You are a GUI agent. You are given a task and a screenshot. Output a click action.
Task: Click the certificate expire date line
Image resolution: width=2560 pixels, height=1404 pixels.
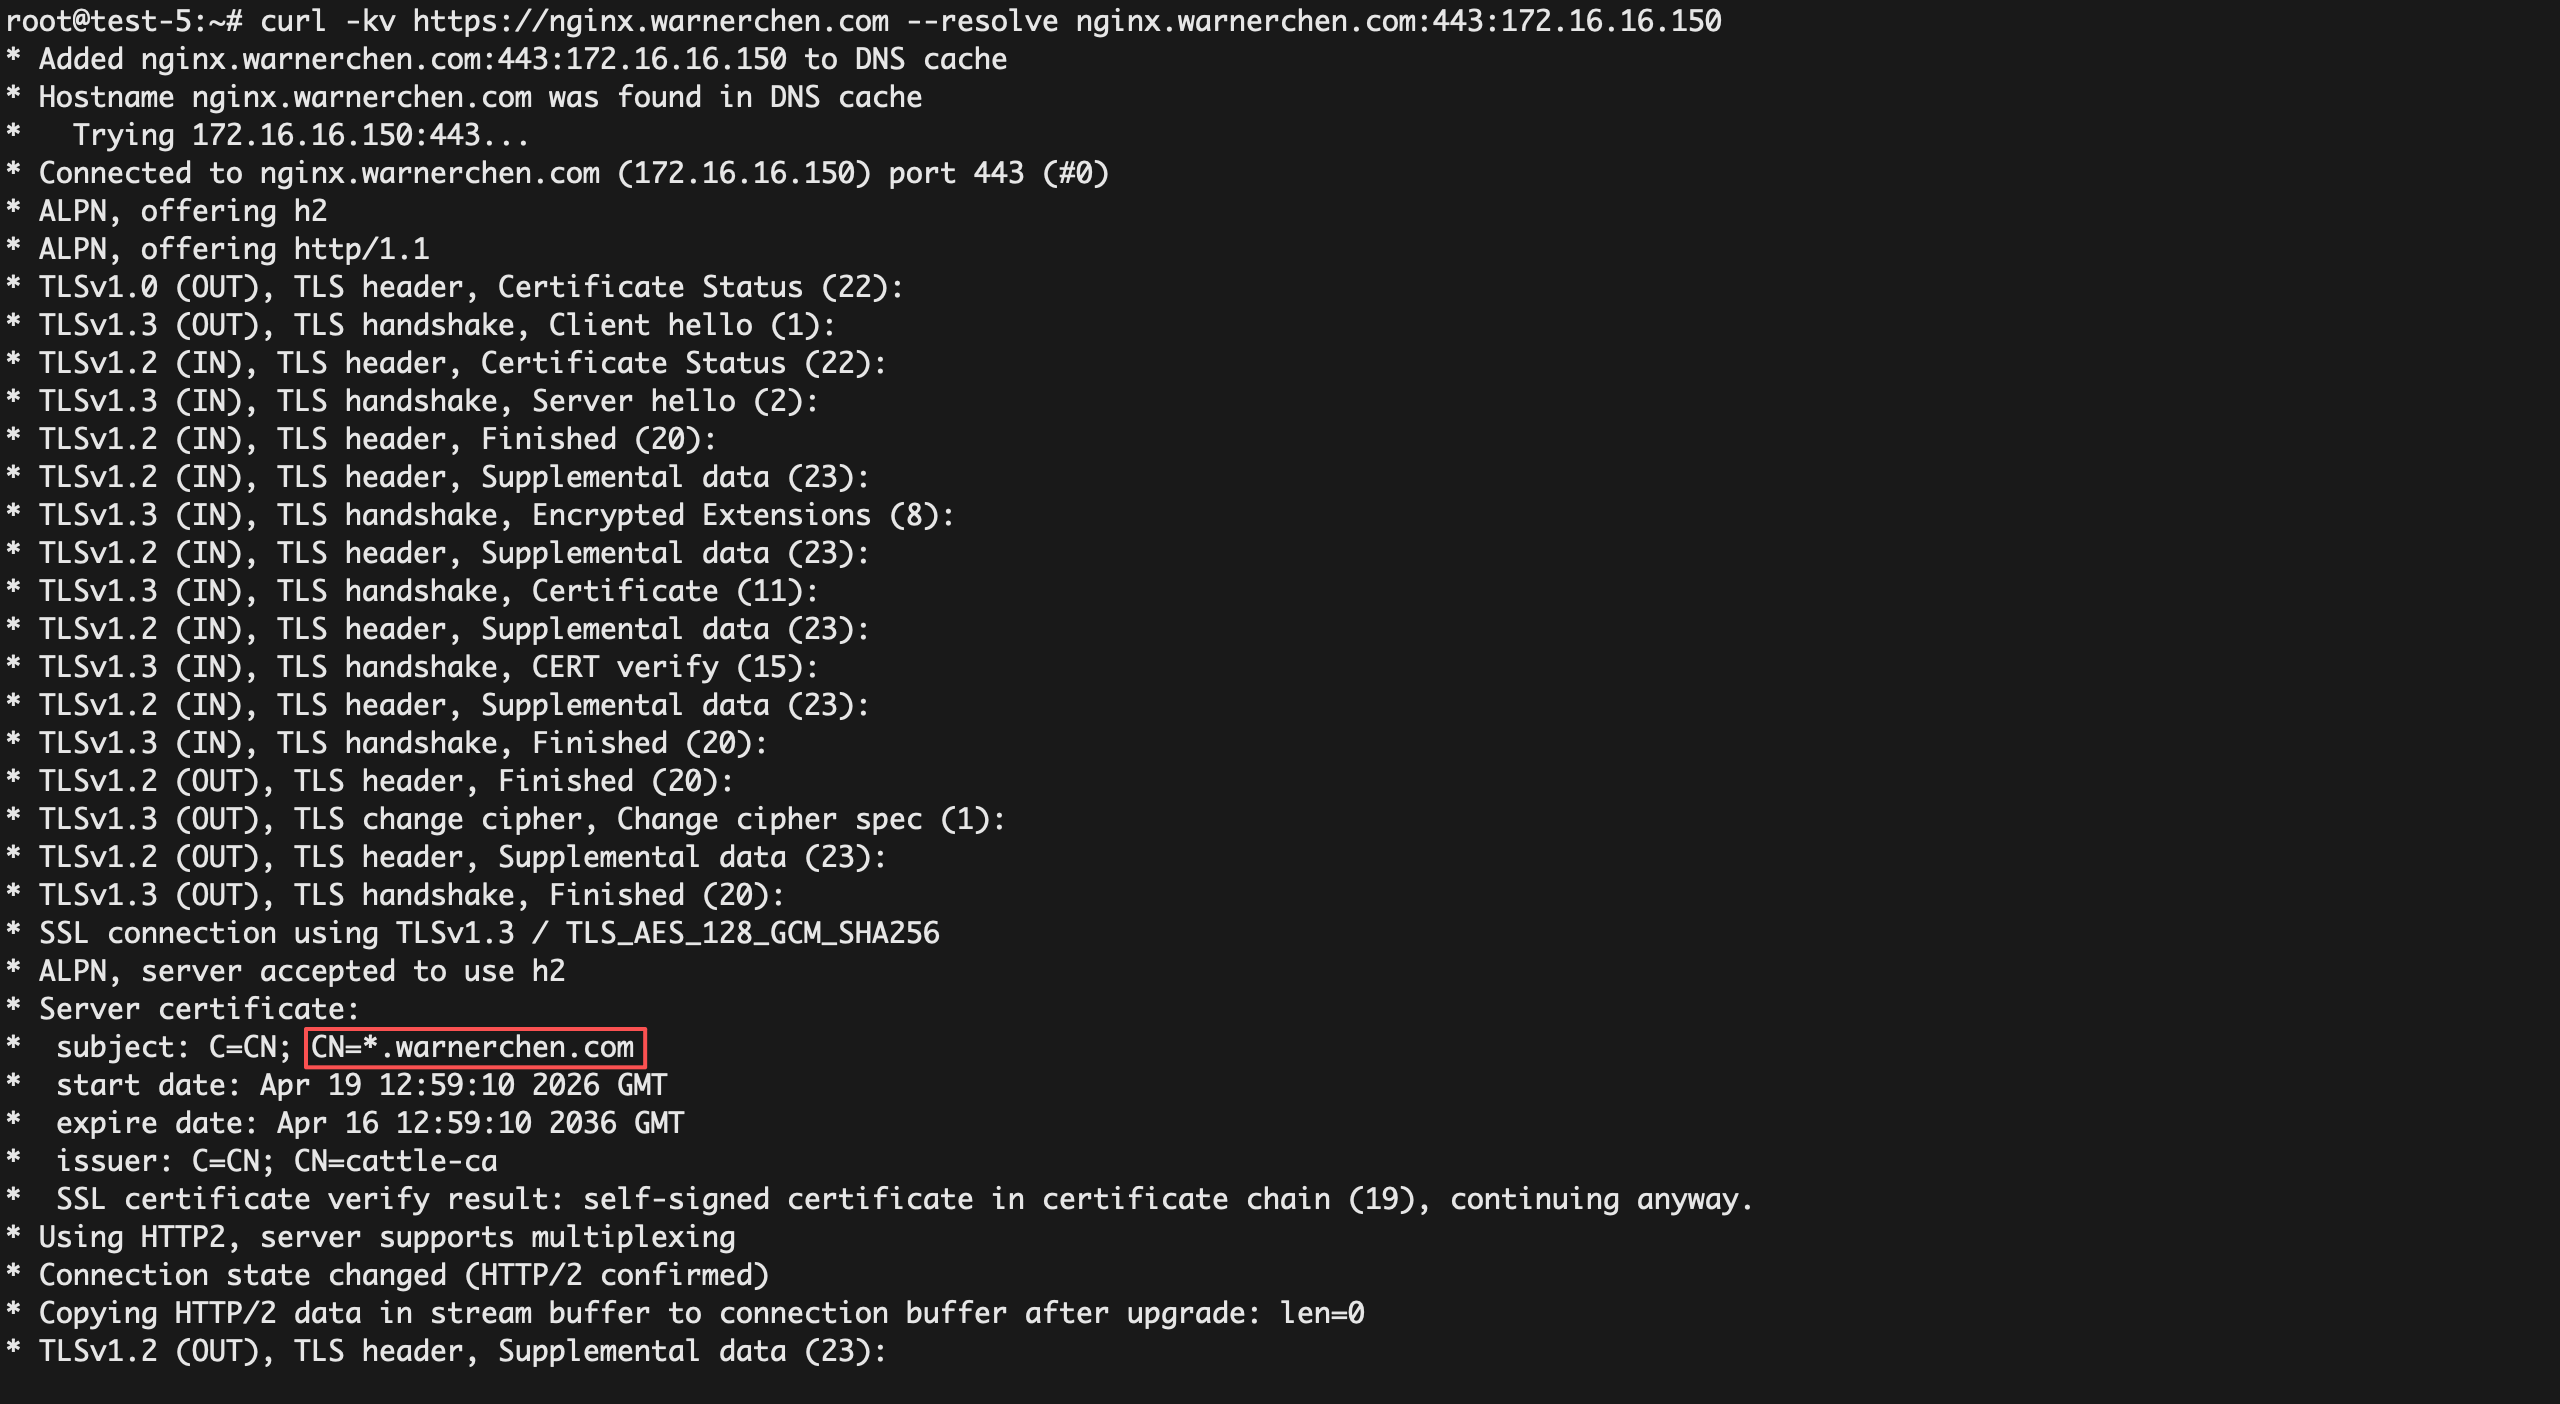(x=370, y=1123)
